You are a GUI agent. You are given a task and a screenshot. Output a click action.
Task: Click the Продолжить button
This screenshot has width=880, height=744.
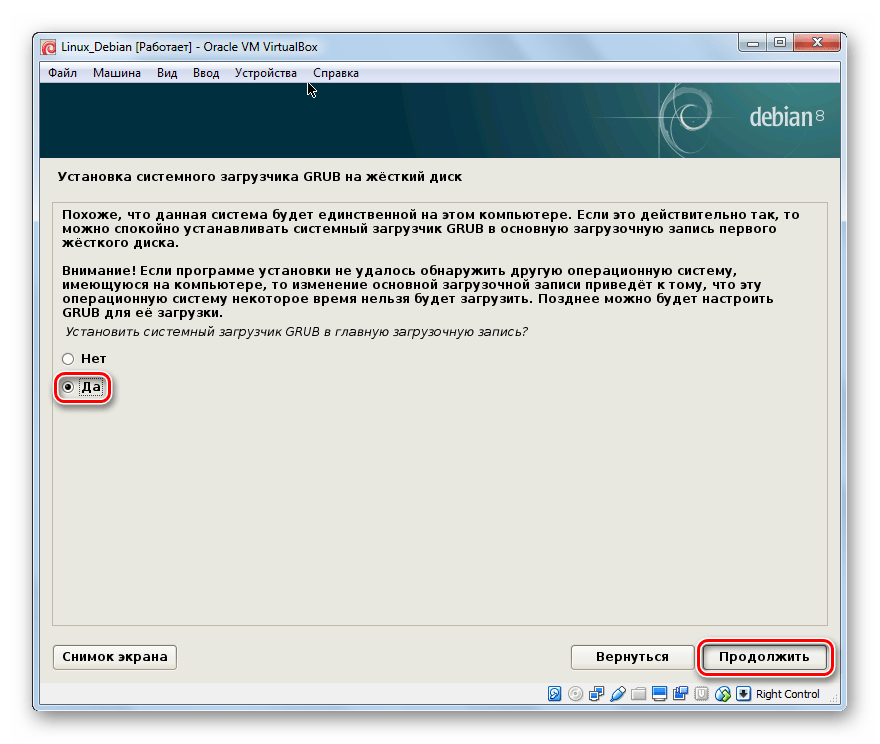click(764, 657)
